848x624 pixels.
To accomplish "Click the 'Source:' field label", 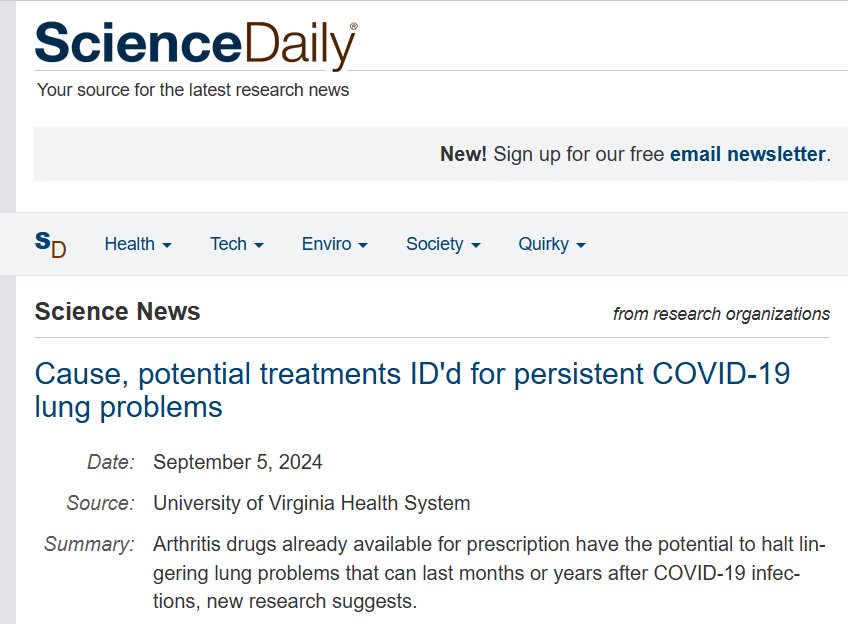I will pos(100,503).
